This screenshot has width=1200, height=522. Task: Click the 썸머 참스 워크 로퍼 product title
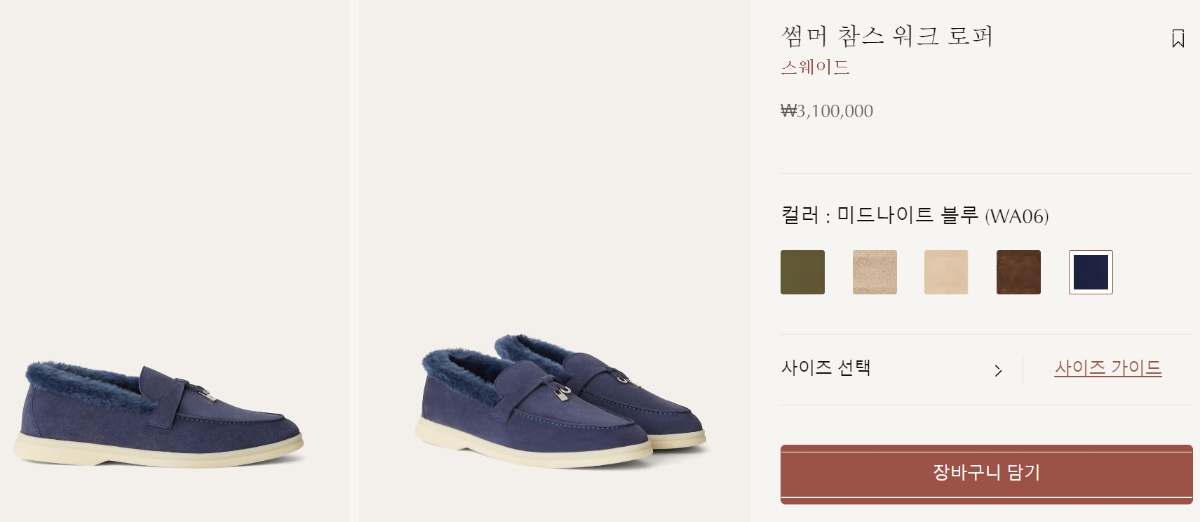click(x=886, y=36)
